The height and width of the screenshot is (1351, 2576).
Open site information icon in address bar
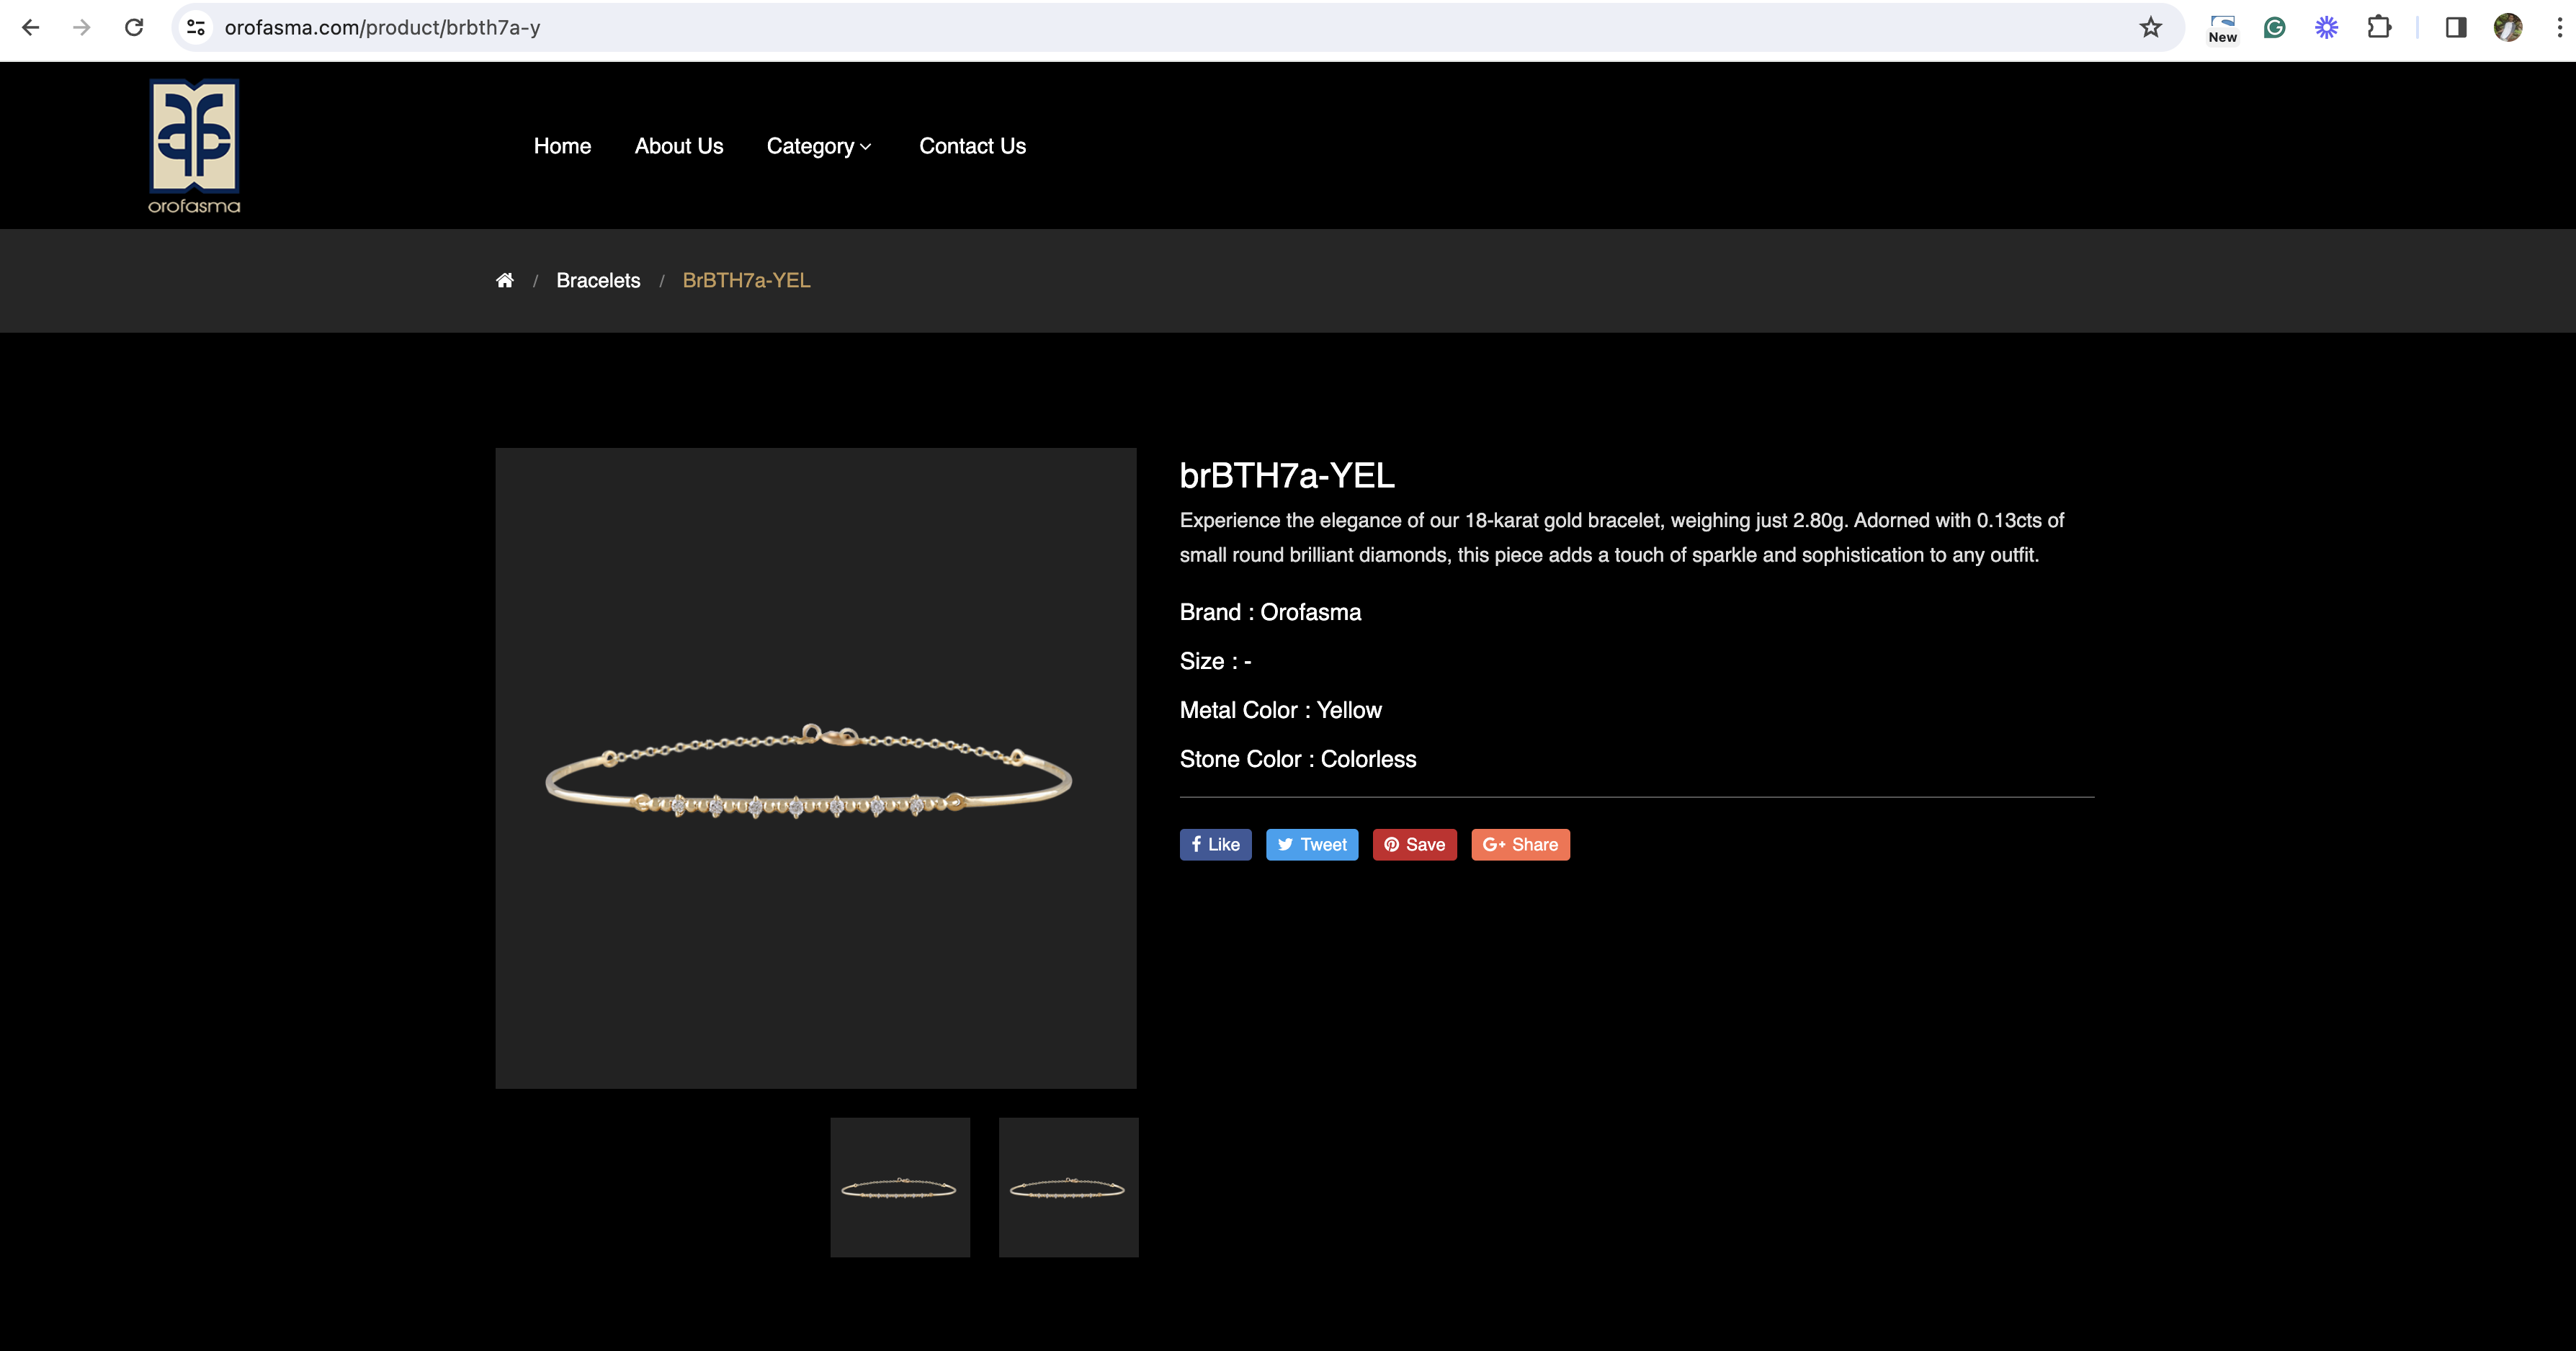point(197,27)
